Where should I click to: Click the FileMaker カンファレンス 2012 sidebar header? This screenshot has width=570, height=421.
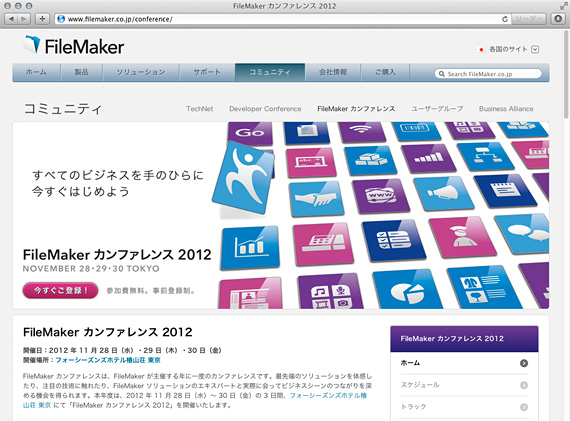point(464,339)
